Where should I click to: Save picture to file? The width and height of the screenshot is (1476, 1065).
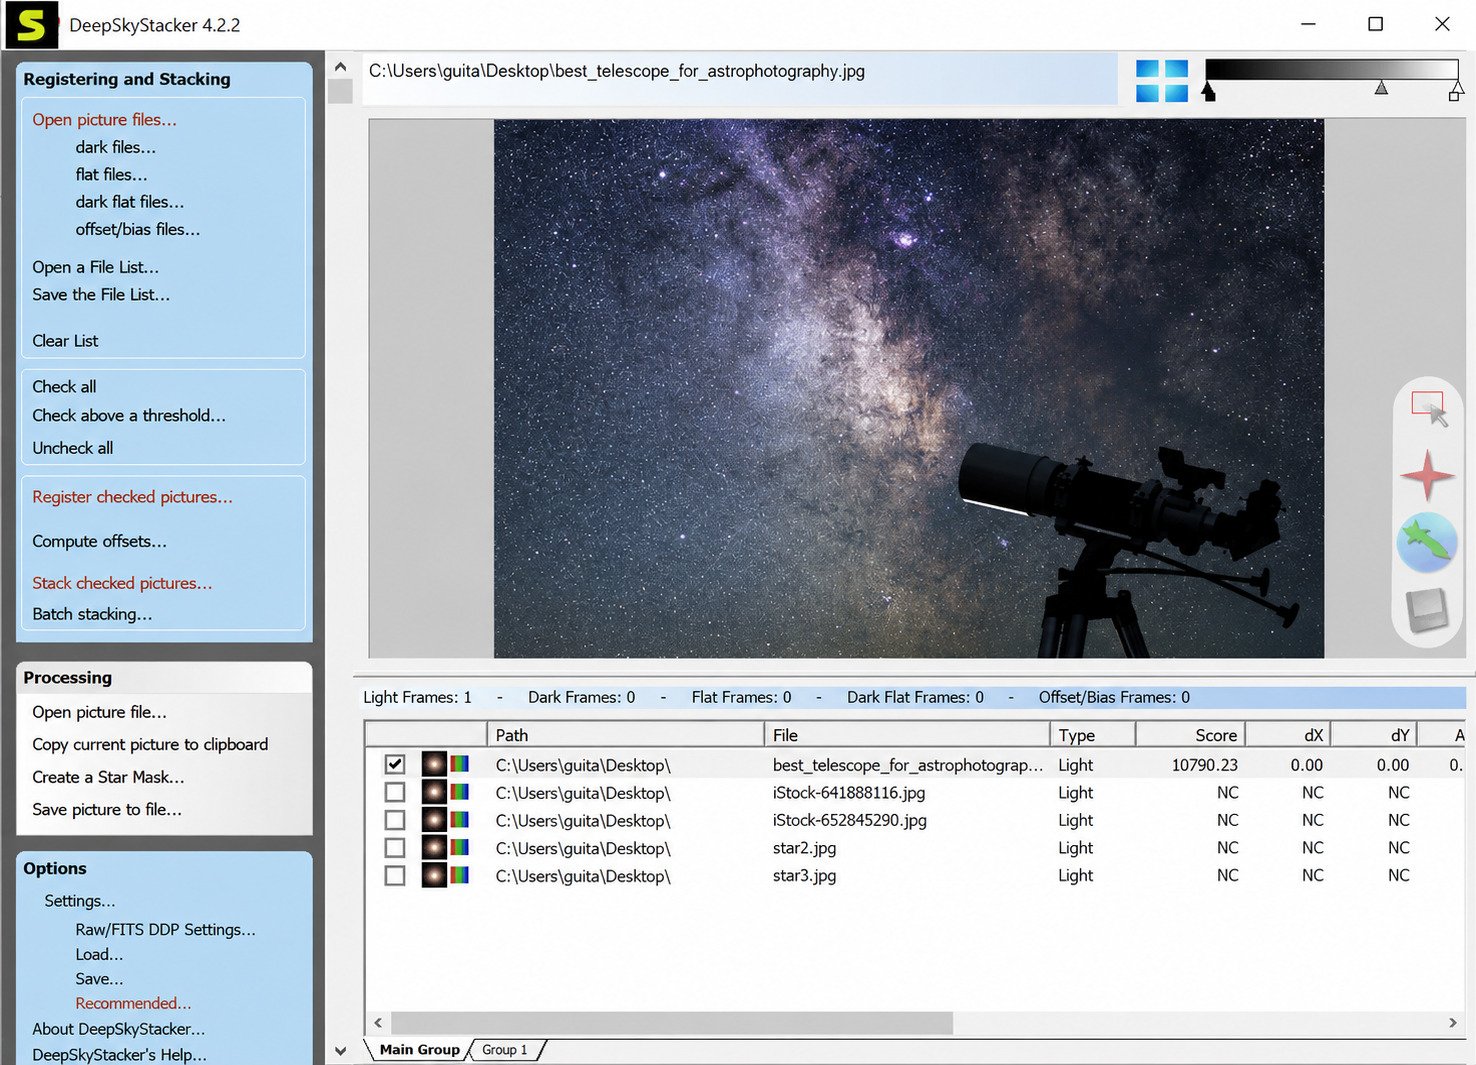pos(107,809)
